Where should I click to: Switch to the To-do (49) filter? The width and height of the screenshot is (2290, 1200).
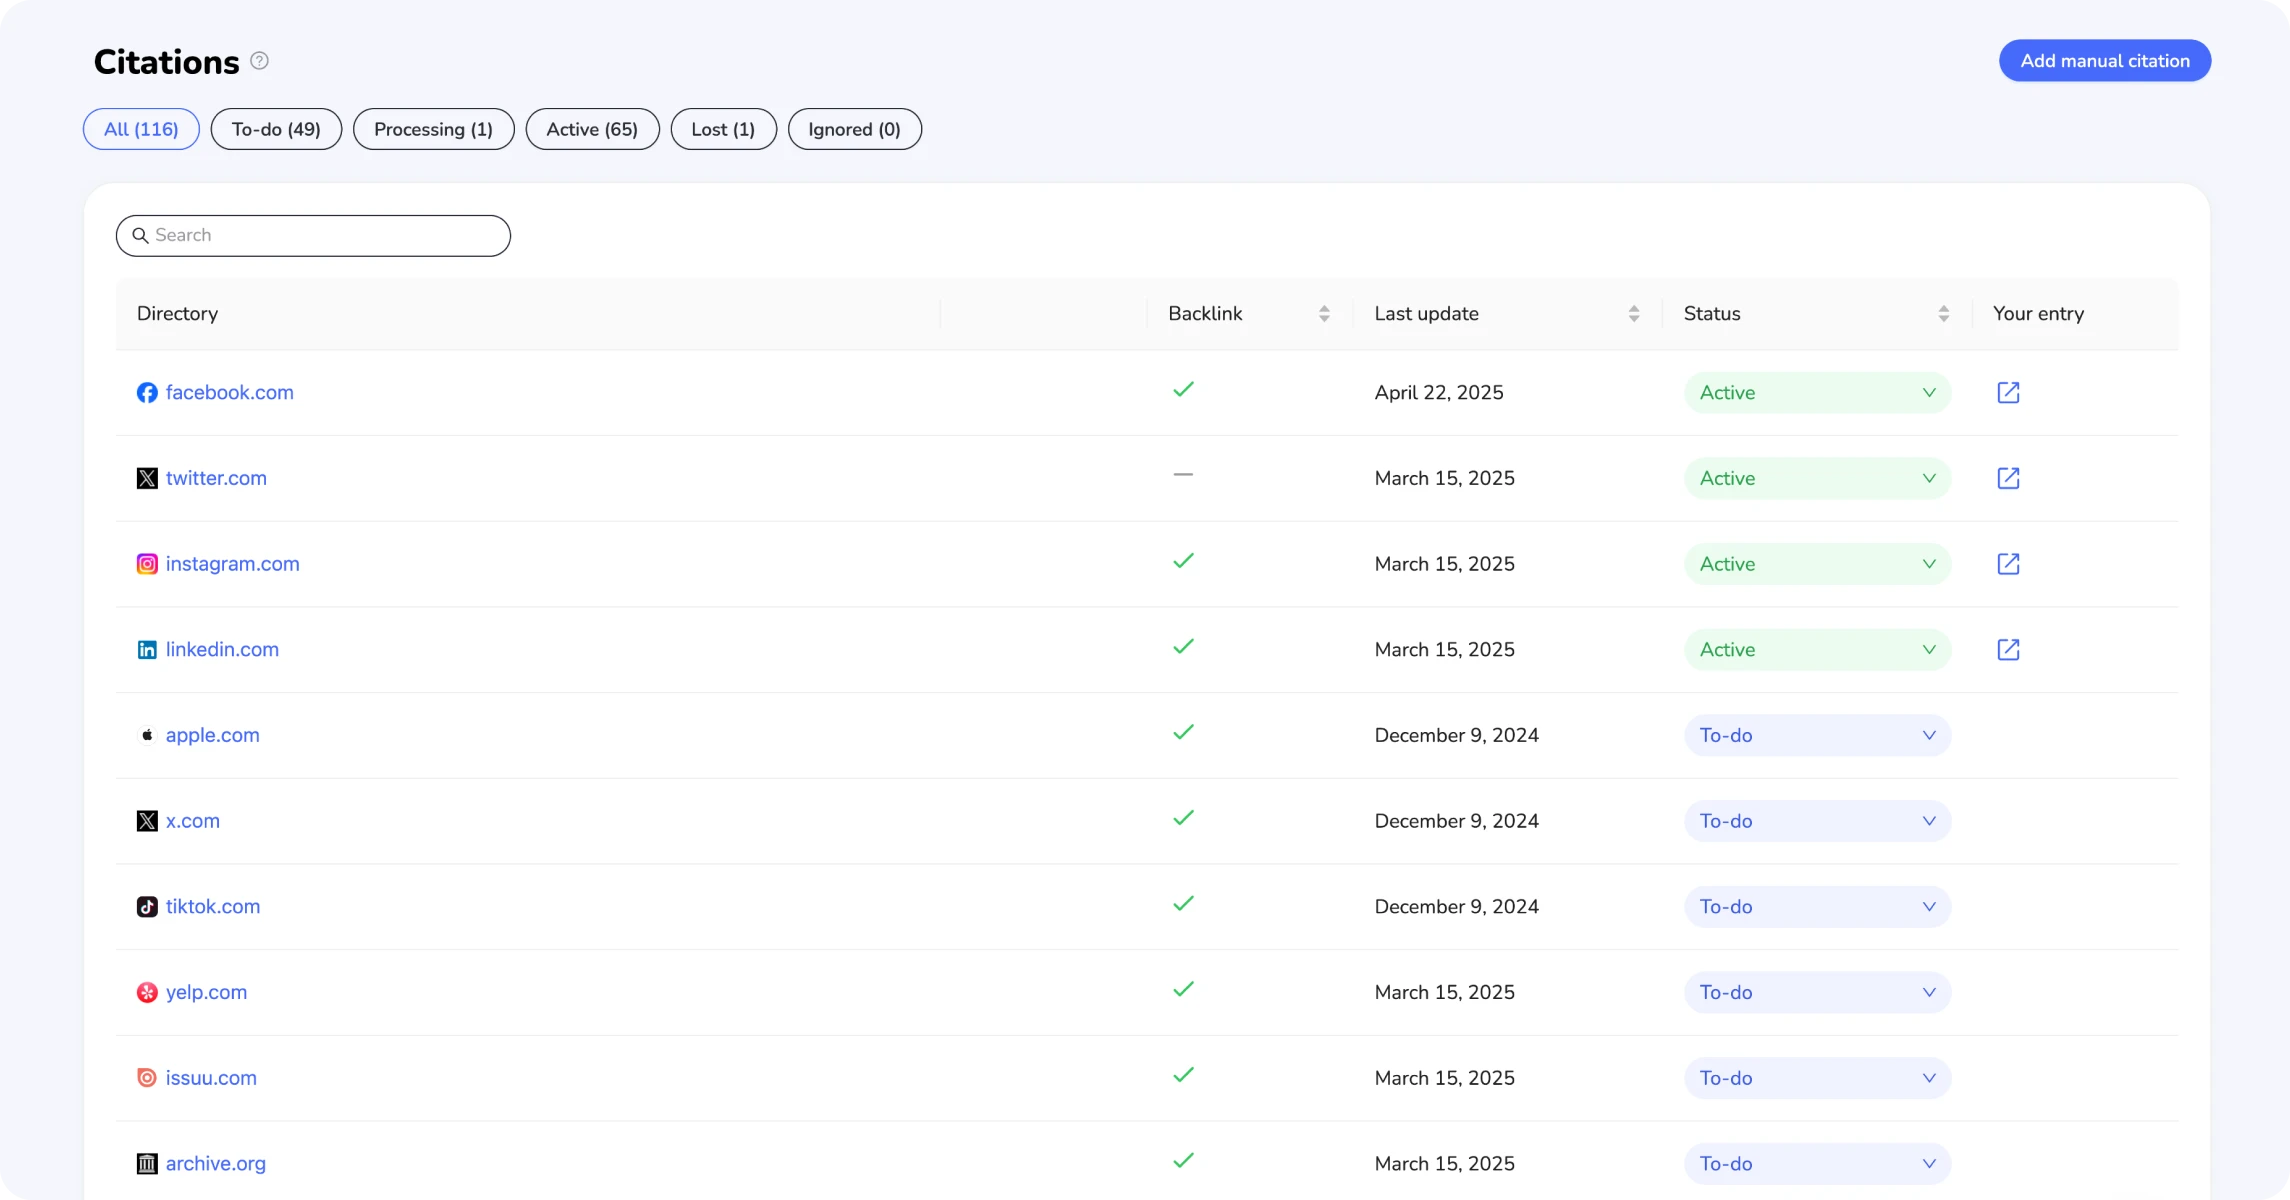(276, 129)
